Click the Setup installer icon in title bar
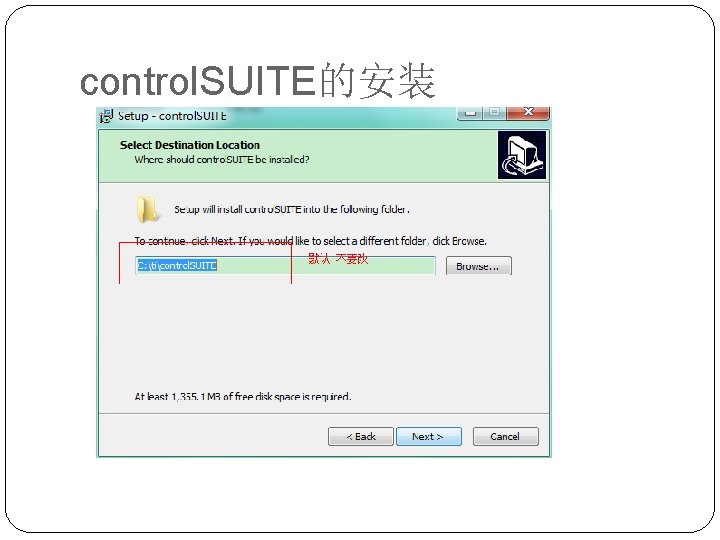 [x=106, y=116]
